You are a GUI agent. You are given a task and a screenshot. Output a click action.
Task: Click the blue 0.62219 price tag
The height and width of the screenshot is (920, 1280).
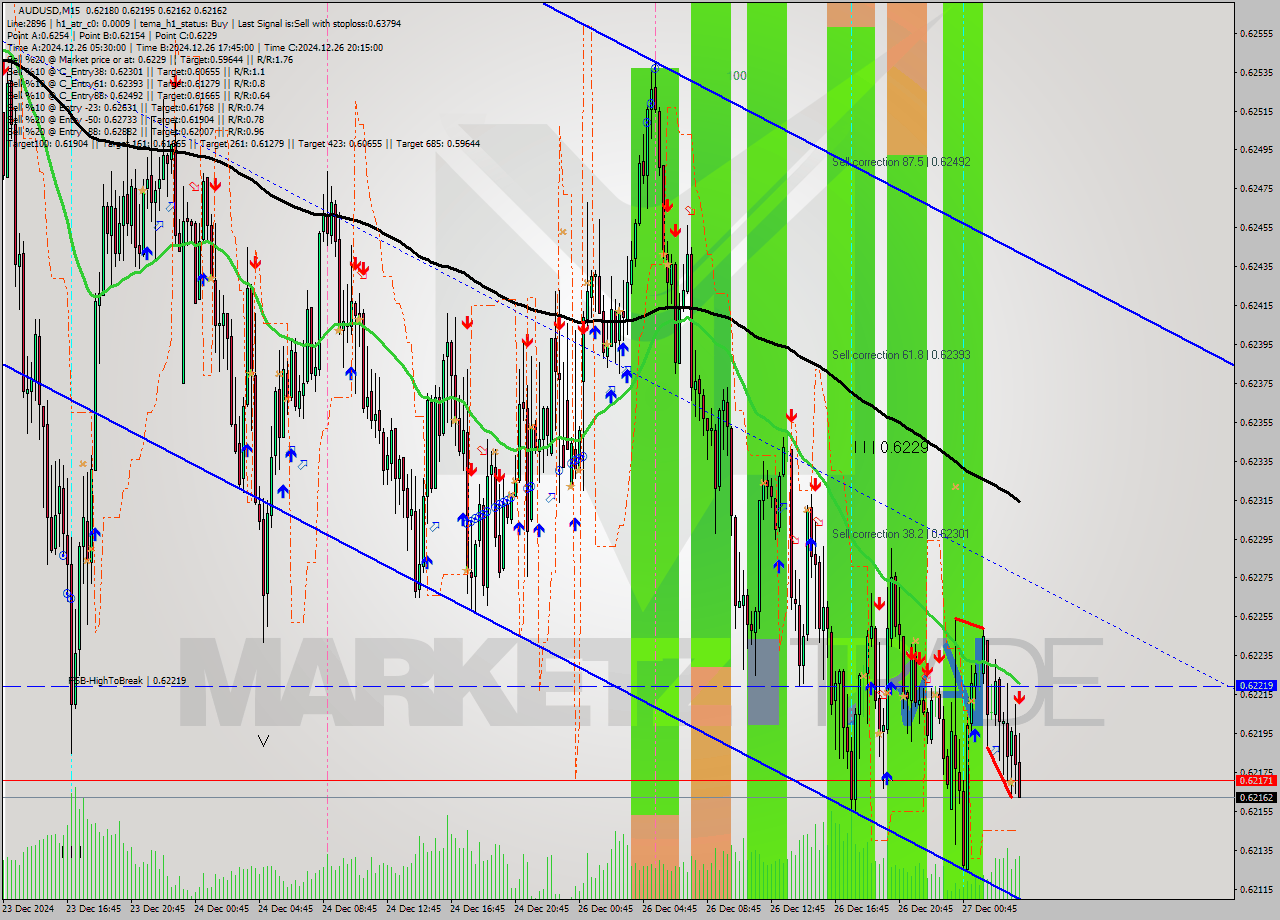tap(1256, 686)
